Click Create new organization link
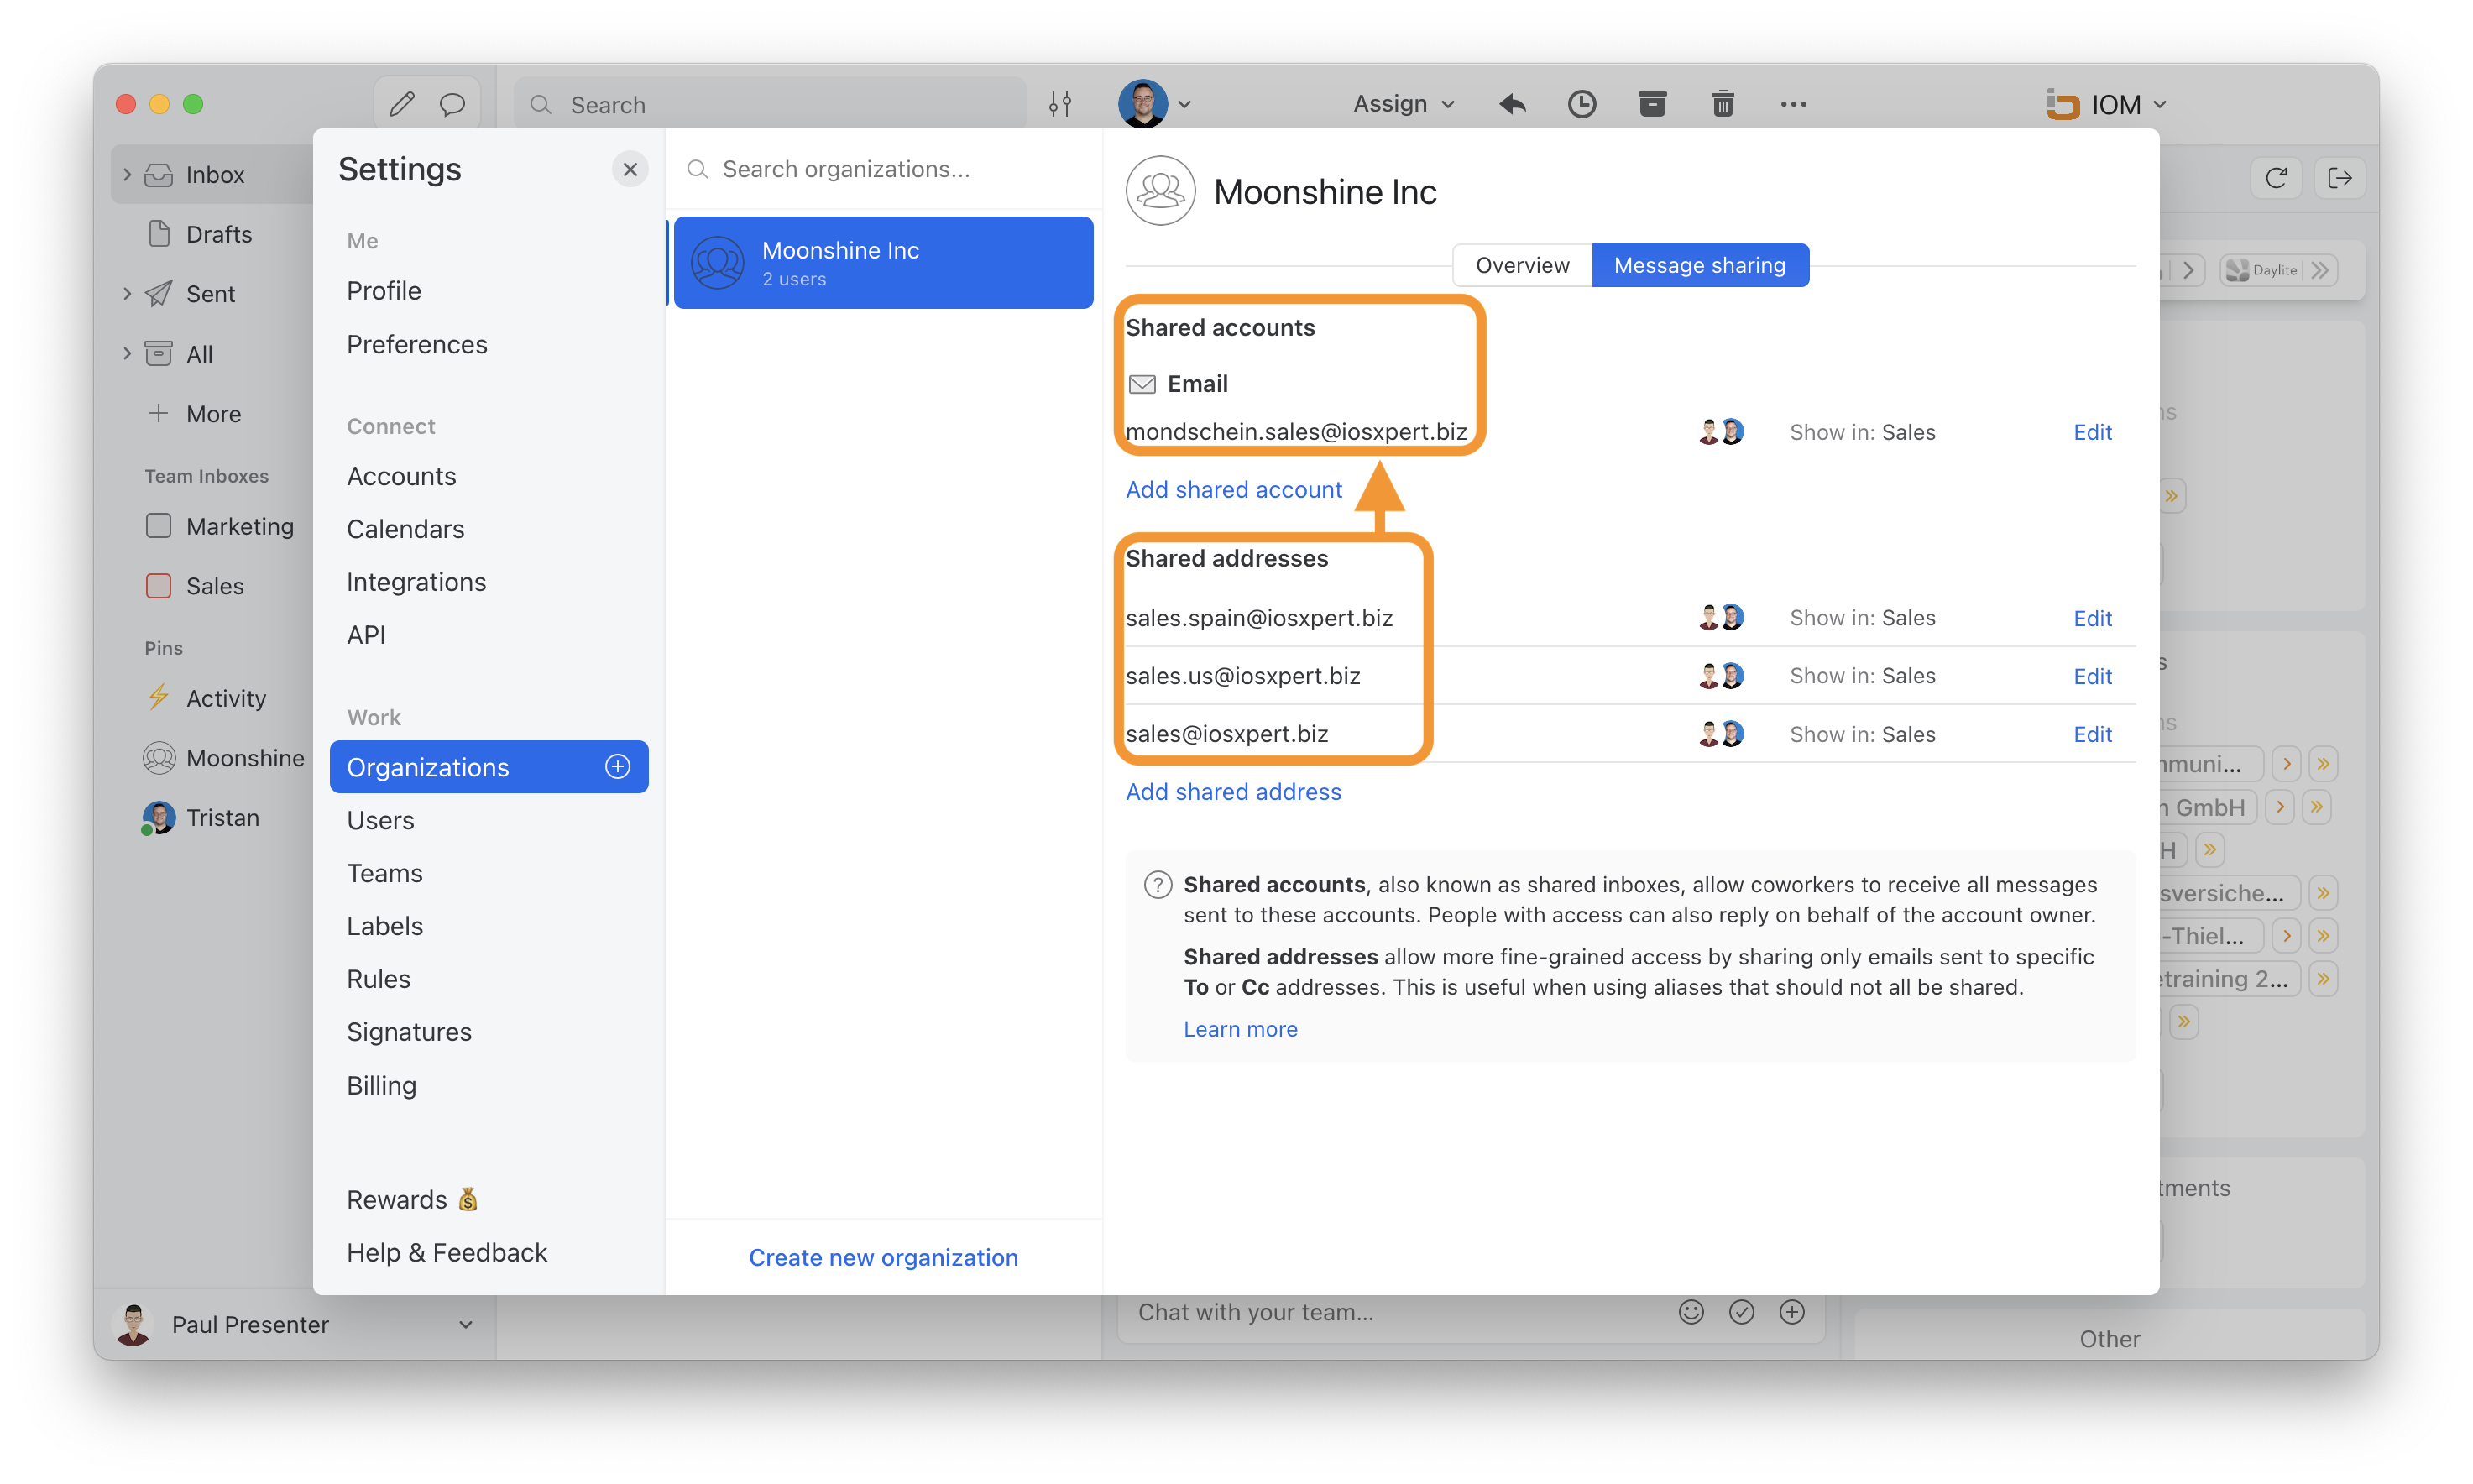Screen dimensions: 2473x1484 pos(883,1257)
